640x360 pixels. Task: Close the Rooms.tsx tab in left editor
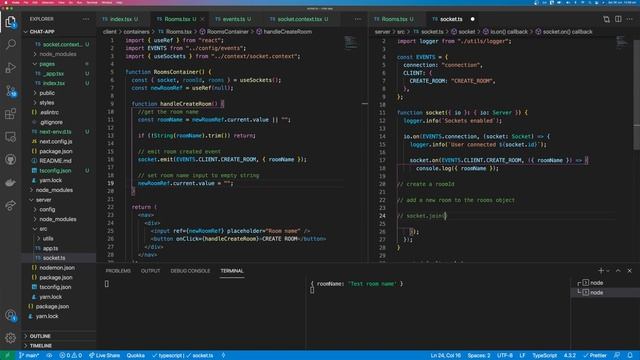202,19
